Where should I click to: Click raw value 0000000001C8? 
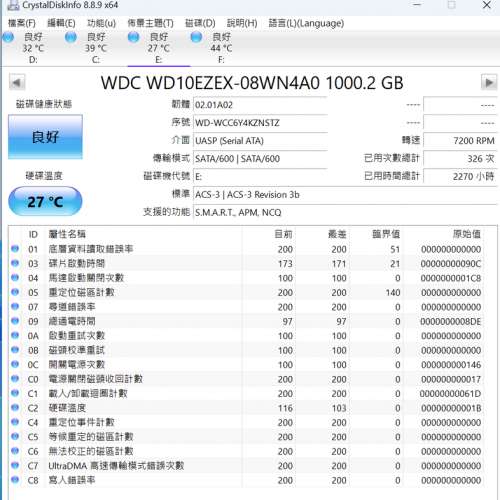tap(450, 278)
